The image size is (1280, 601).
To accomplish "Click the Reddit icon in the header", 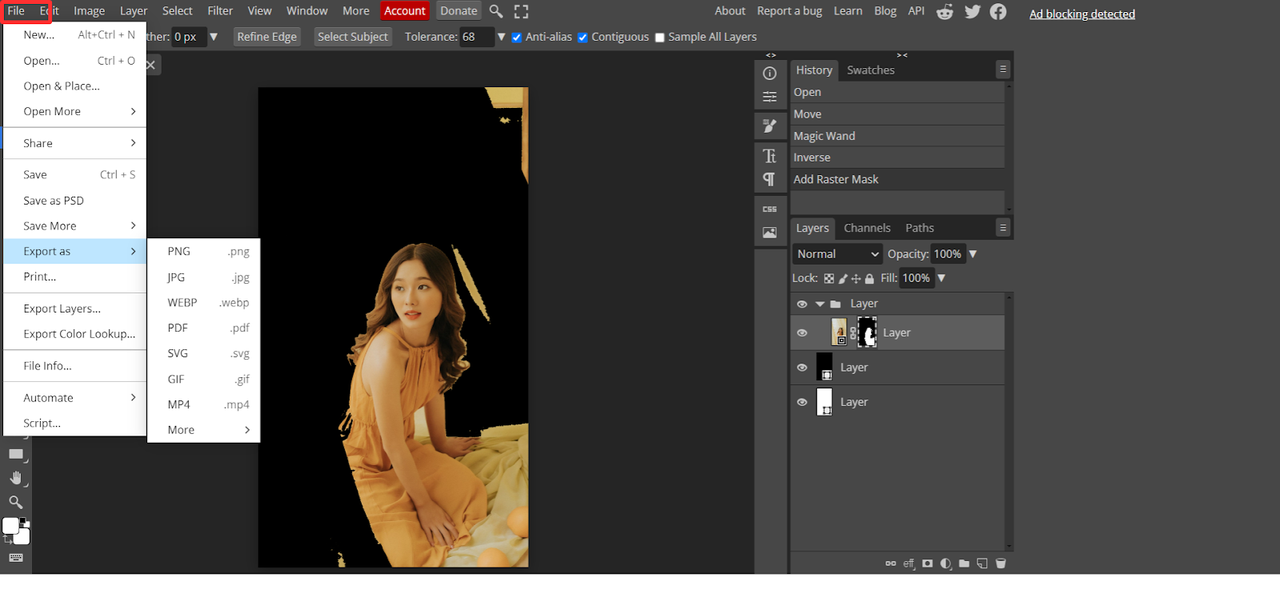I will pyautogui.click(x=945, y=11).
